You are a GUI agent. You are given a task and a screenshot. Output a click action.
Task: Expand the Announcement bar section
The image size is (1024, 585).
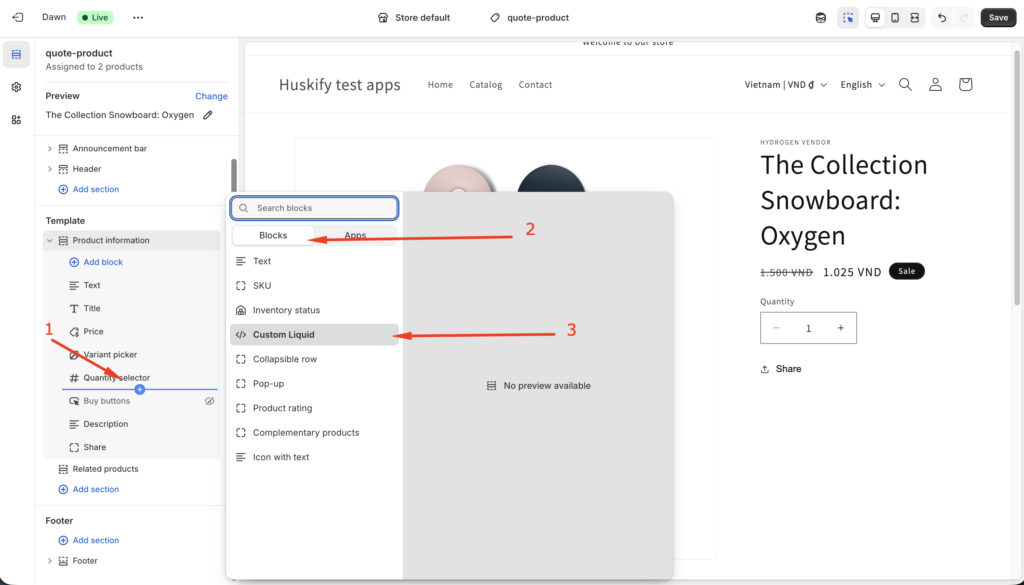(50, 149)
